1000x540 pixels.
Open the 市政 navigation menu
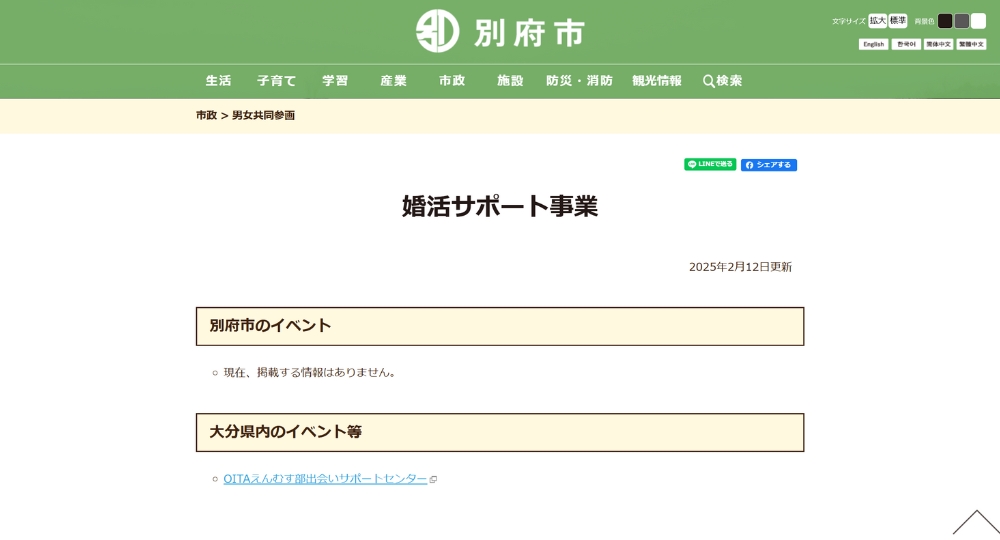click(x=452, y=81)
